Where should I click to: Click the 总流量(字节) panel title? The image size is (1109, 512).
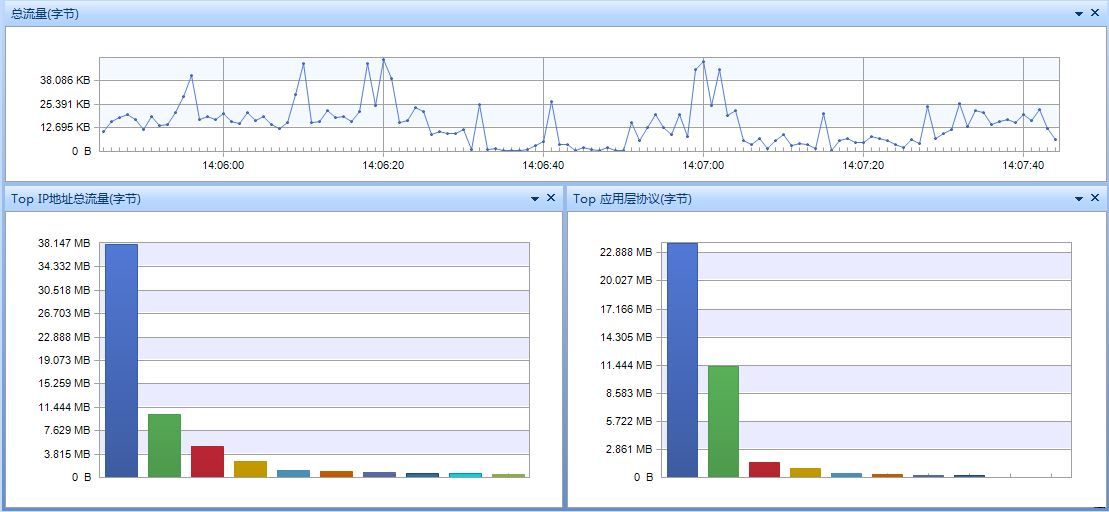click(x=45, y=14)
